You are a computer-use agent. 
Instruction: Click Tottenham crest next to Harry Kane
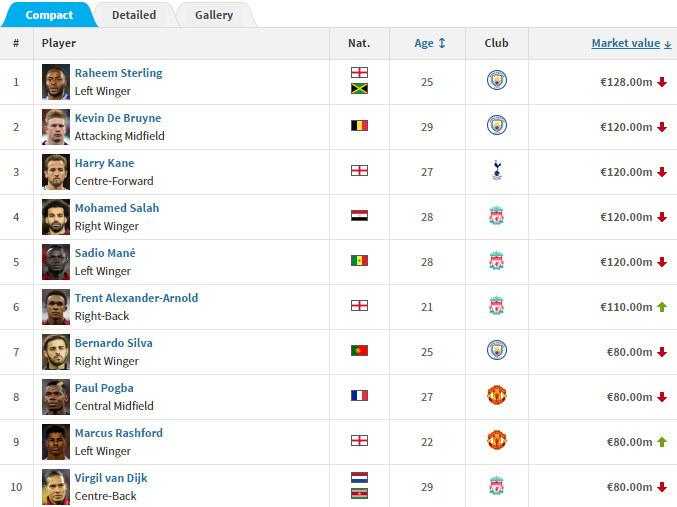click(497, 170)
